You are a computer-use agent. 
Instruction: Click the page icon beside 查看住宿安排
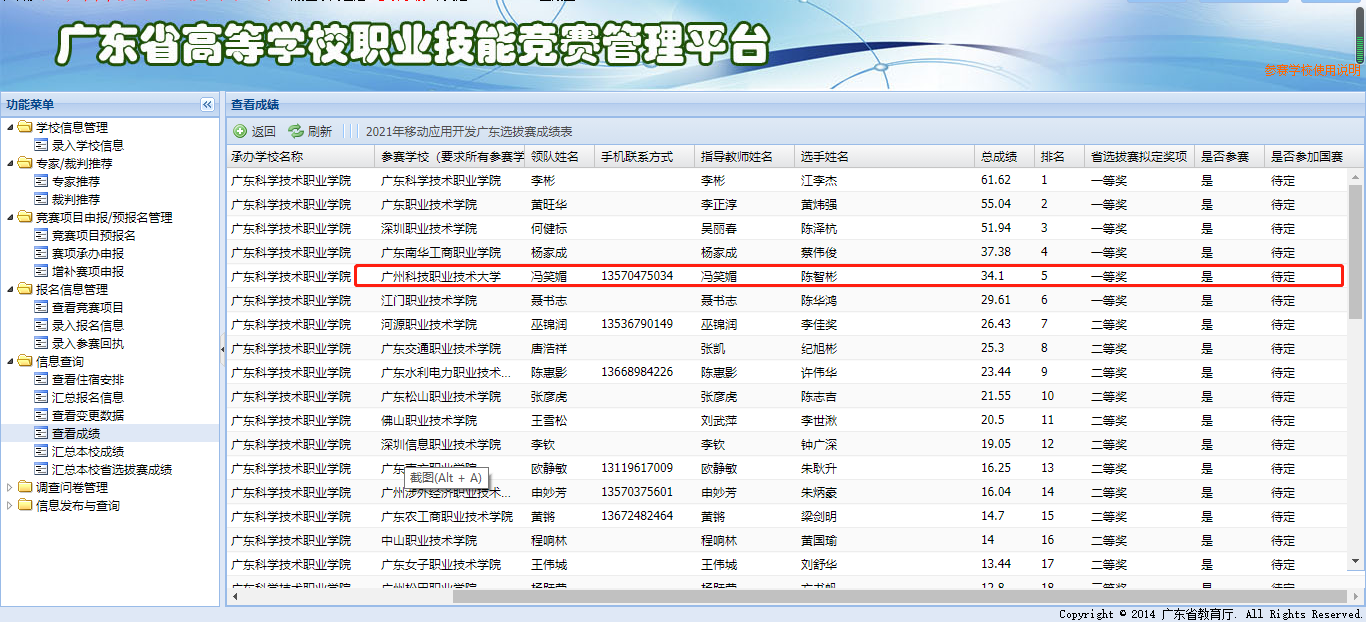[x=41, y=379]
